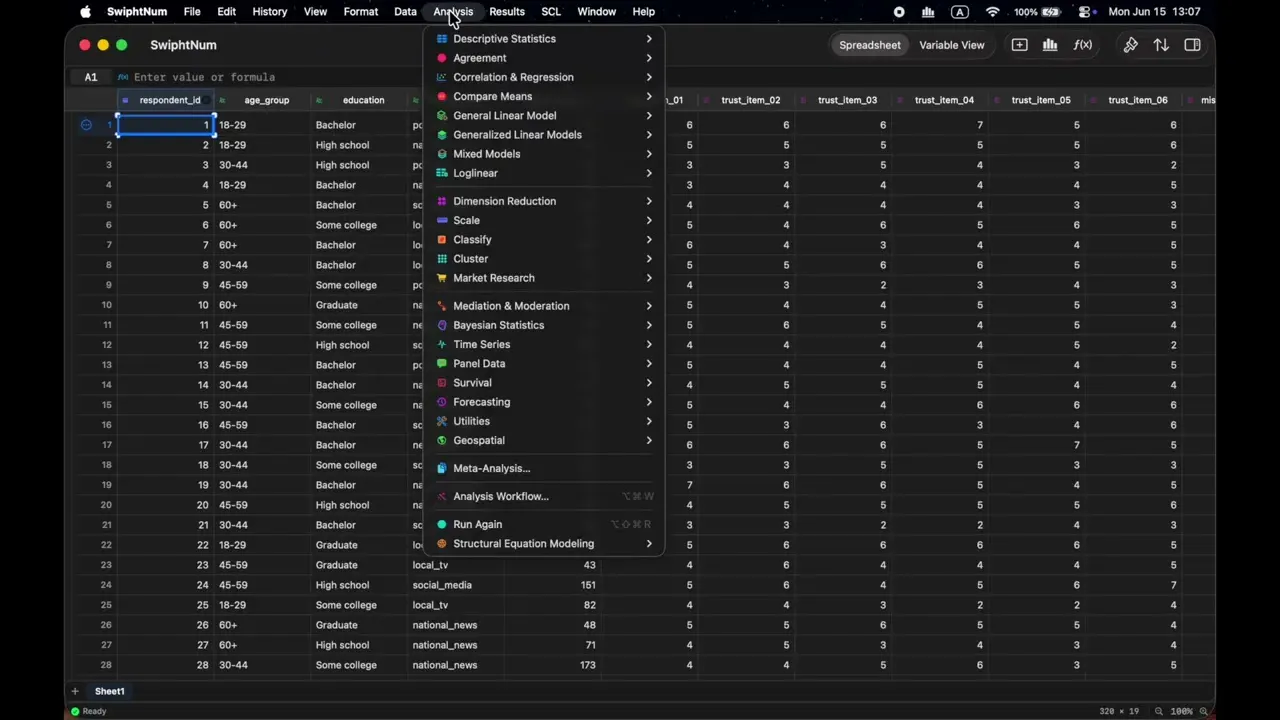Click the Geospatial globe icon
1280x720 pixels.
(442, 440)
